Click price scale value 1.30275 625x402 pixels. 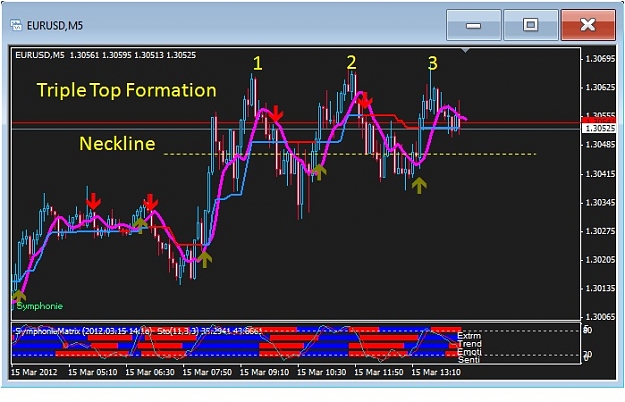tap(600, 231)
